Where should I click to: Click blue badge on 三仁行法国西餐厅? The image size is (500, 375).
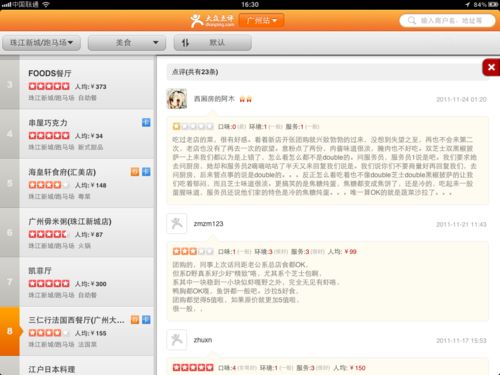click(146, 320)
